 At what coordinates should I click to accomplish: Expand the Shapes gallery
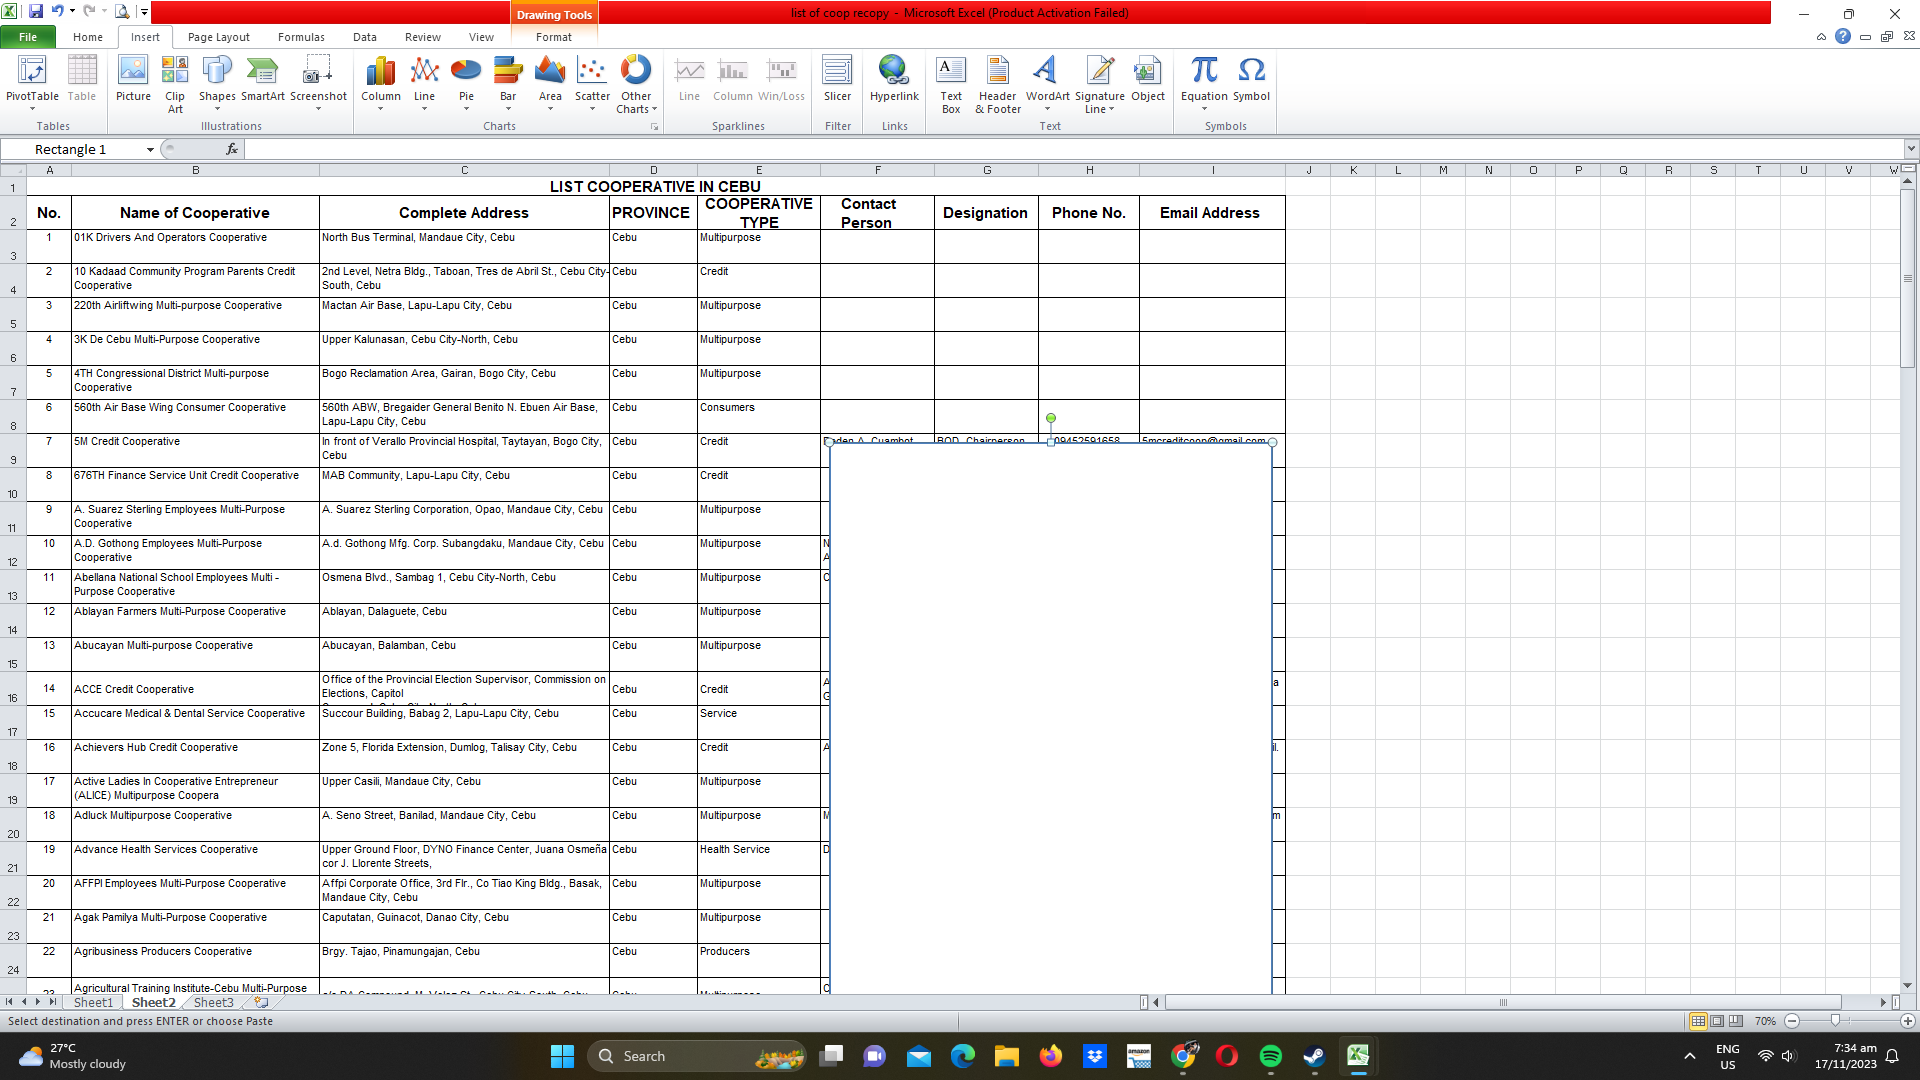[218, 108]
